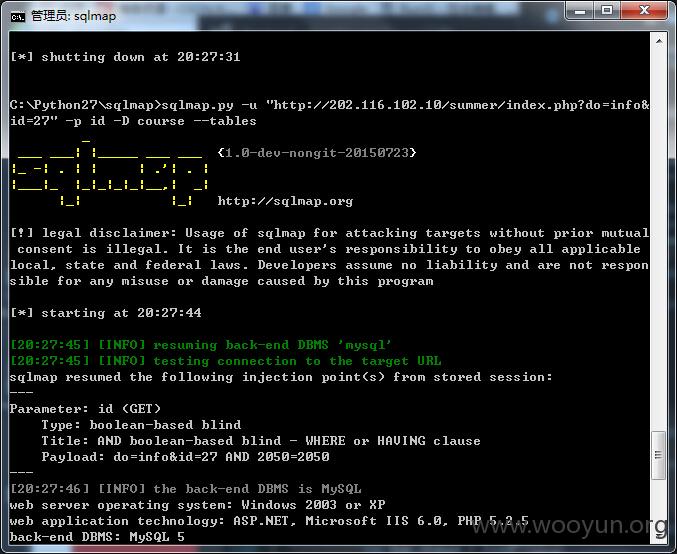Click the "resuming back-end DBMS 'mysql'" line

201,345
